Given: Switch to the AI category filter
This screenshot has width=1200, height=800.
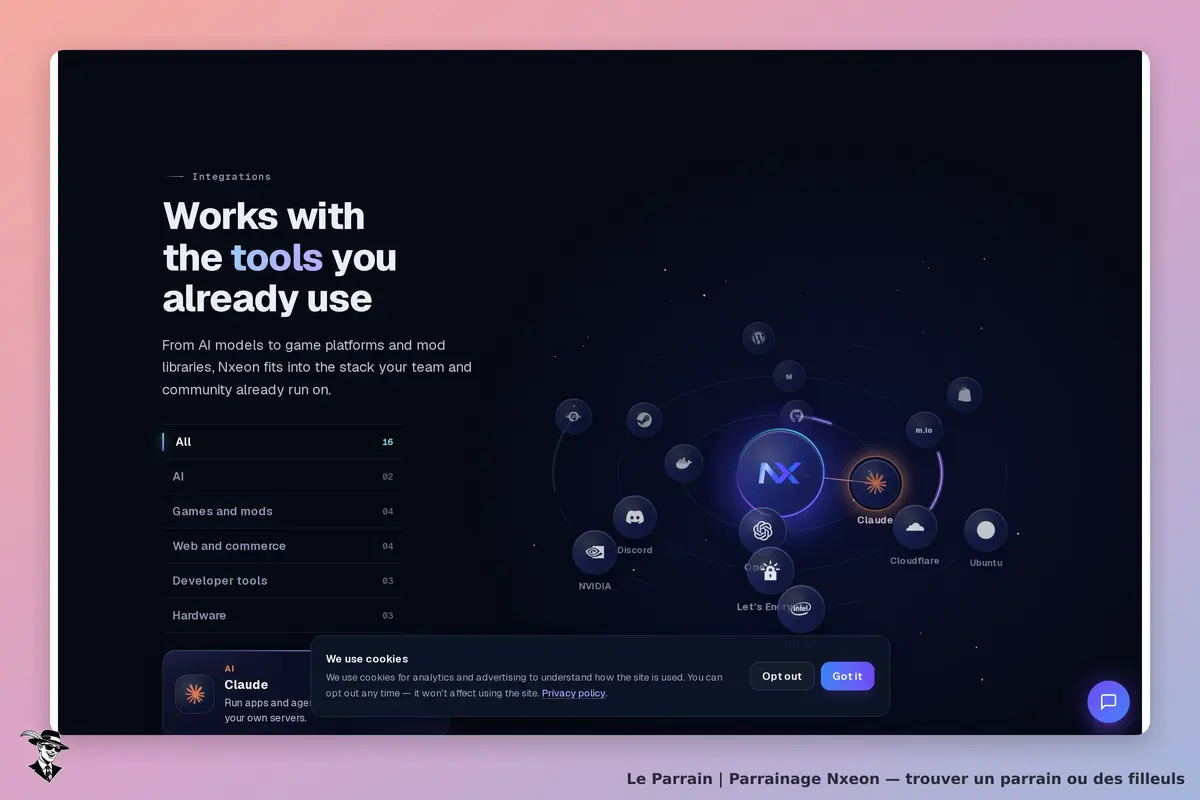Looking at the screenshot, I should (283, 477).
